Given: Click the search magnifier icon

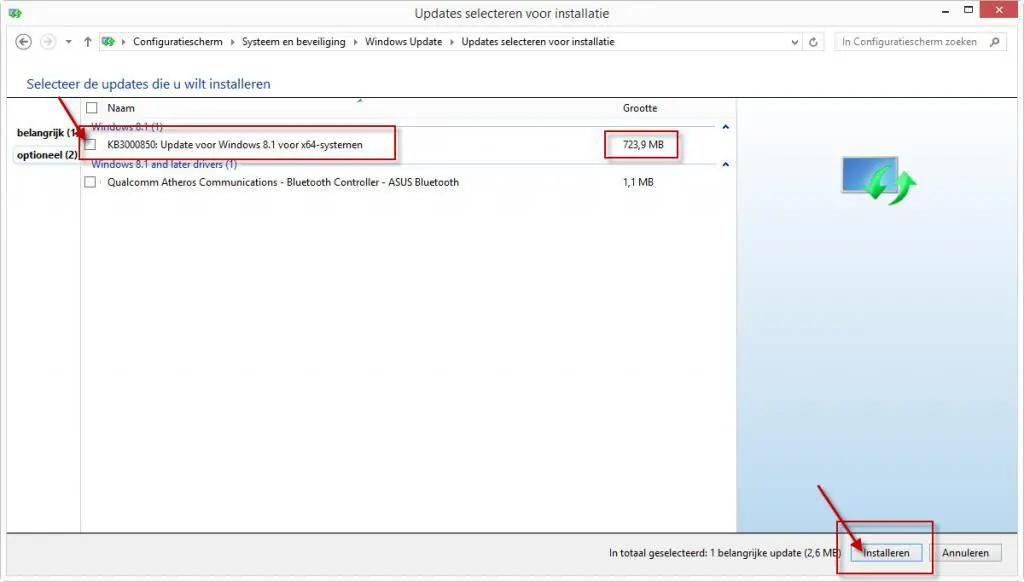Looking at the screenshot, I should pyautogui.click(x=992, y=42).
